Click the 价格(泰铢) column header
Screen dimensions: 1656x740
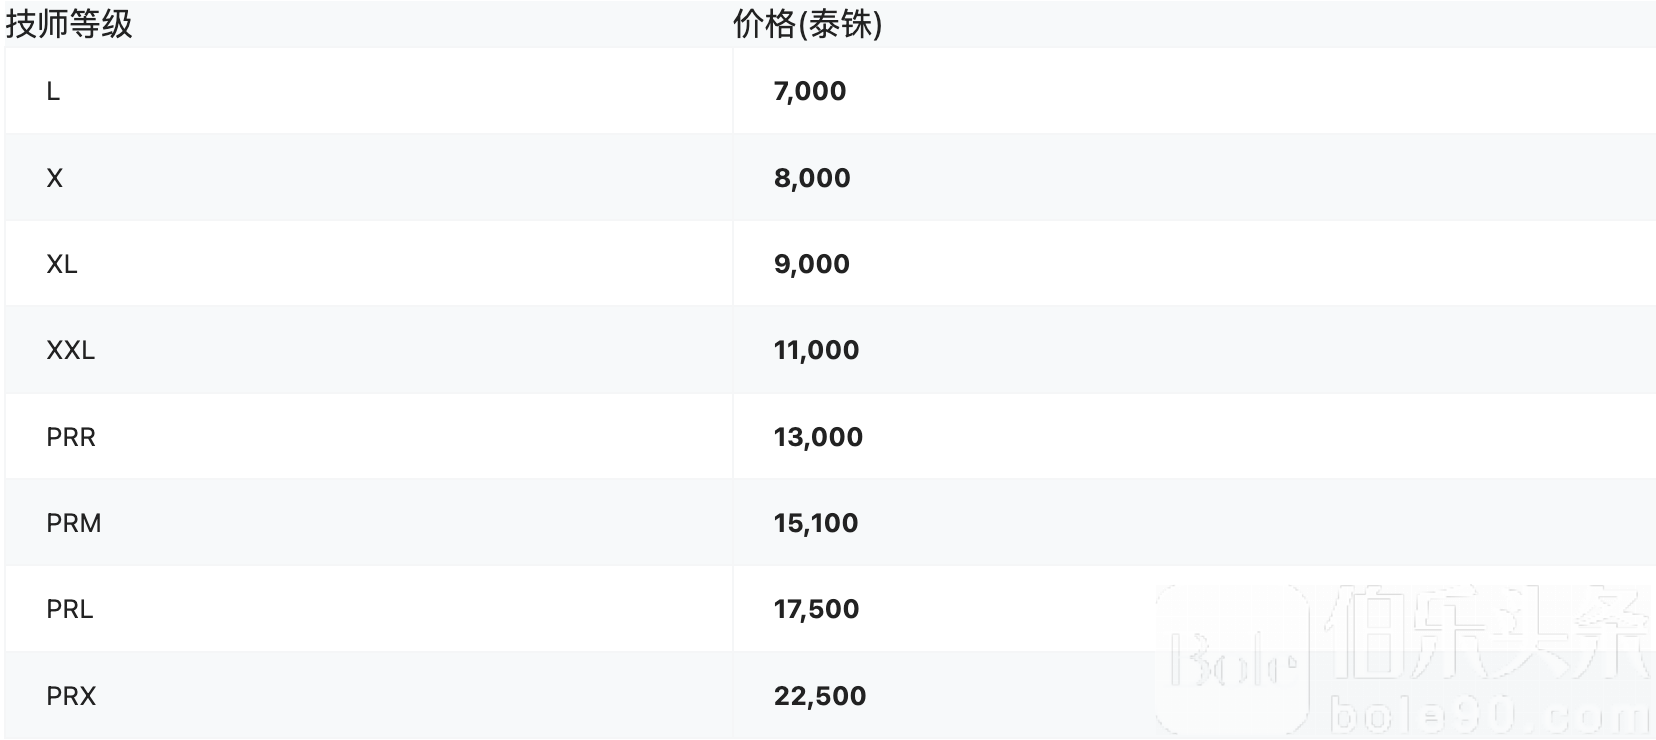coord(807,24)
